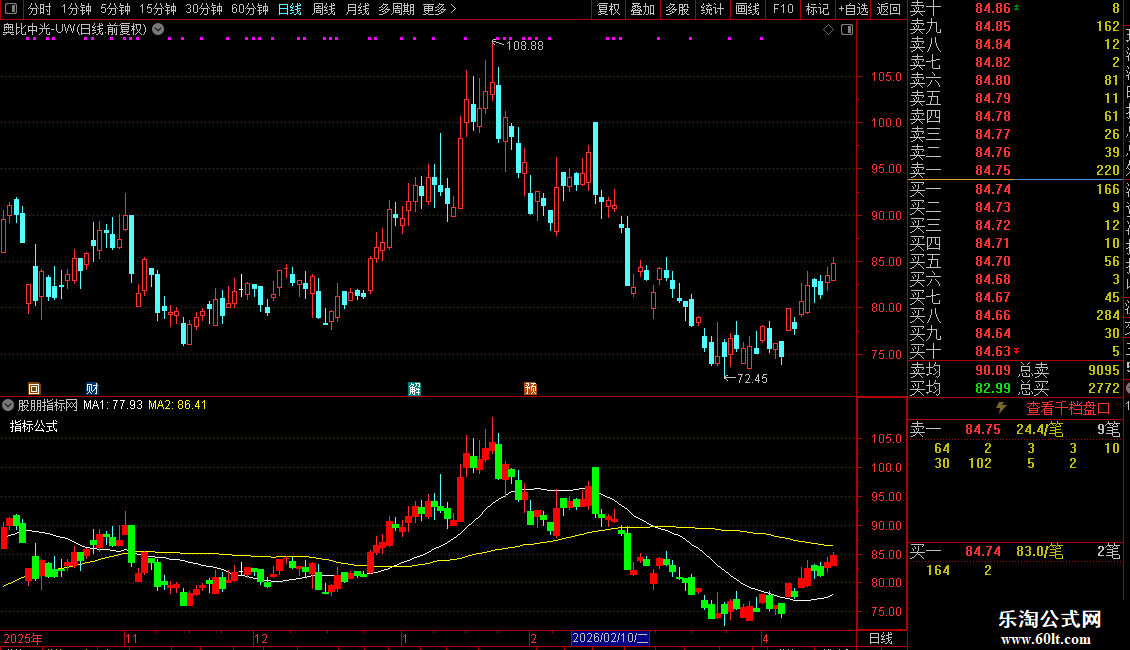Click the 财 financial marker icon

92,388
